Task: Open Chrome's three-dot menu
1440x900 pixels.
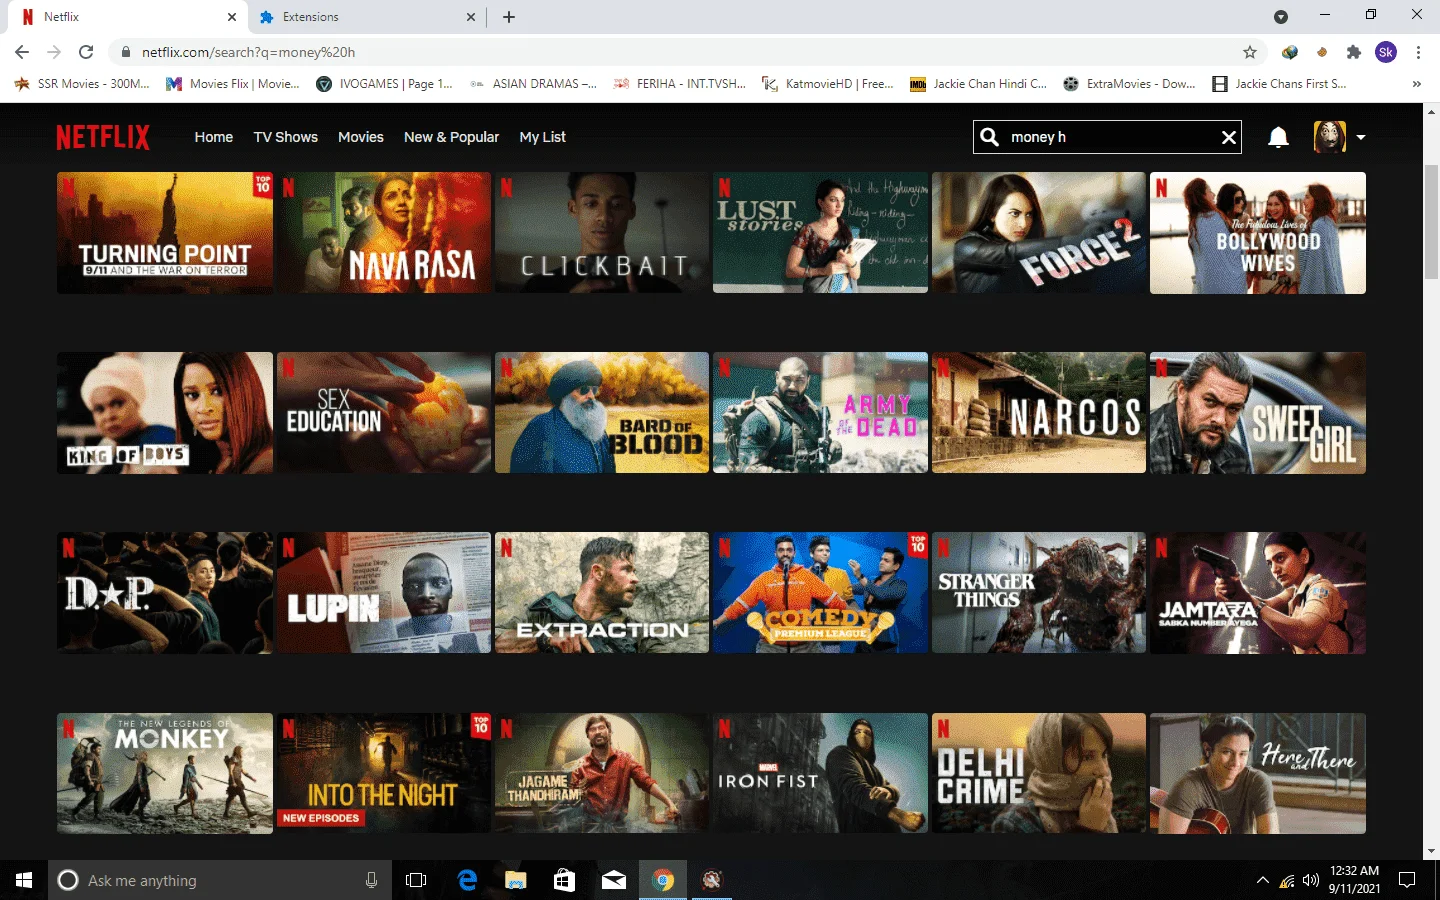Action: (x=1418, y=52)
